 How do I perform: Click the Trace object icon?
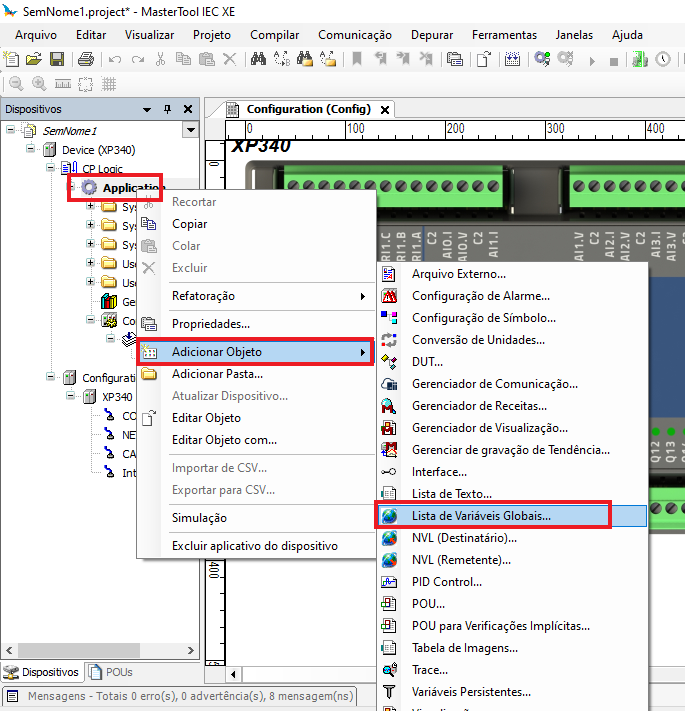pos(390,670)
